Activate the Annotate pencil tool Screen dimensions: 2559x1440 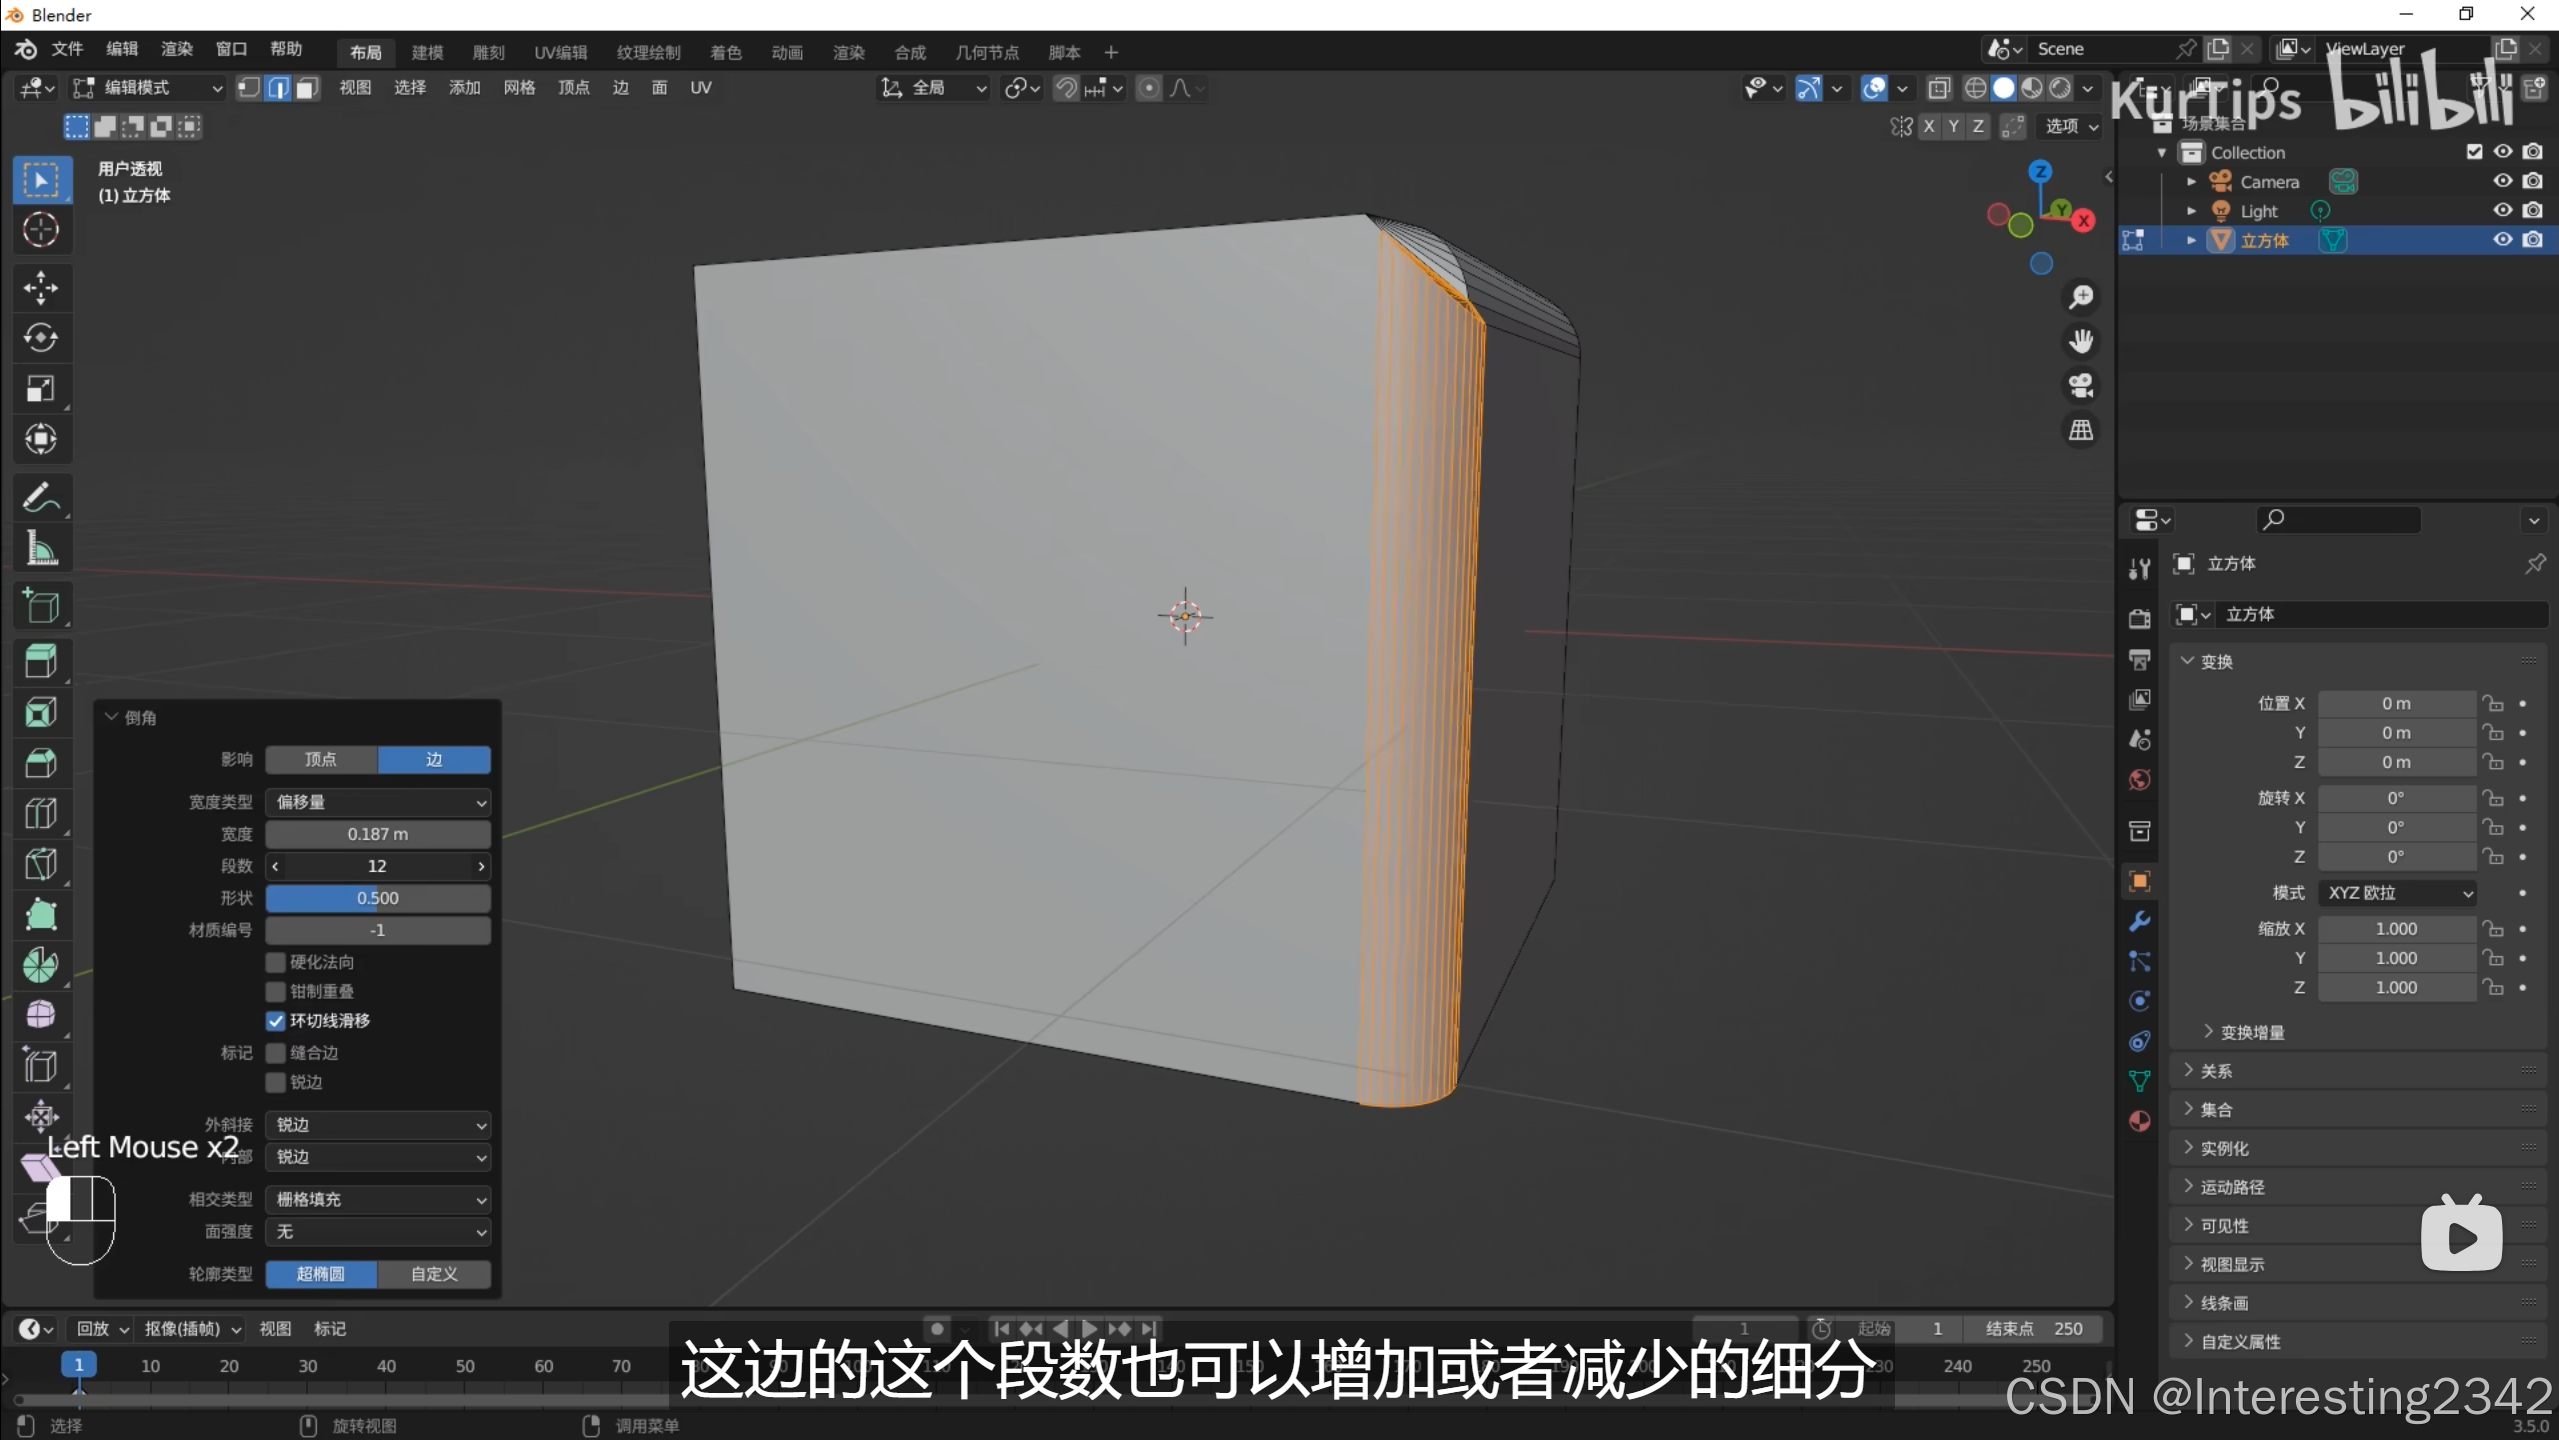click(x=40, y=497)
